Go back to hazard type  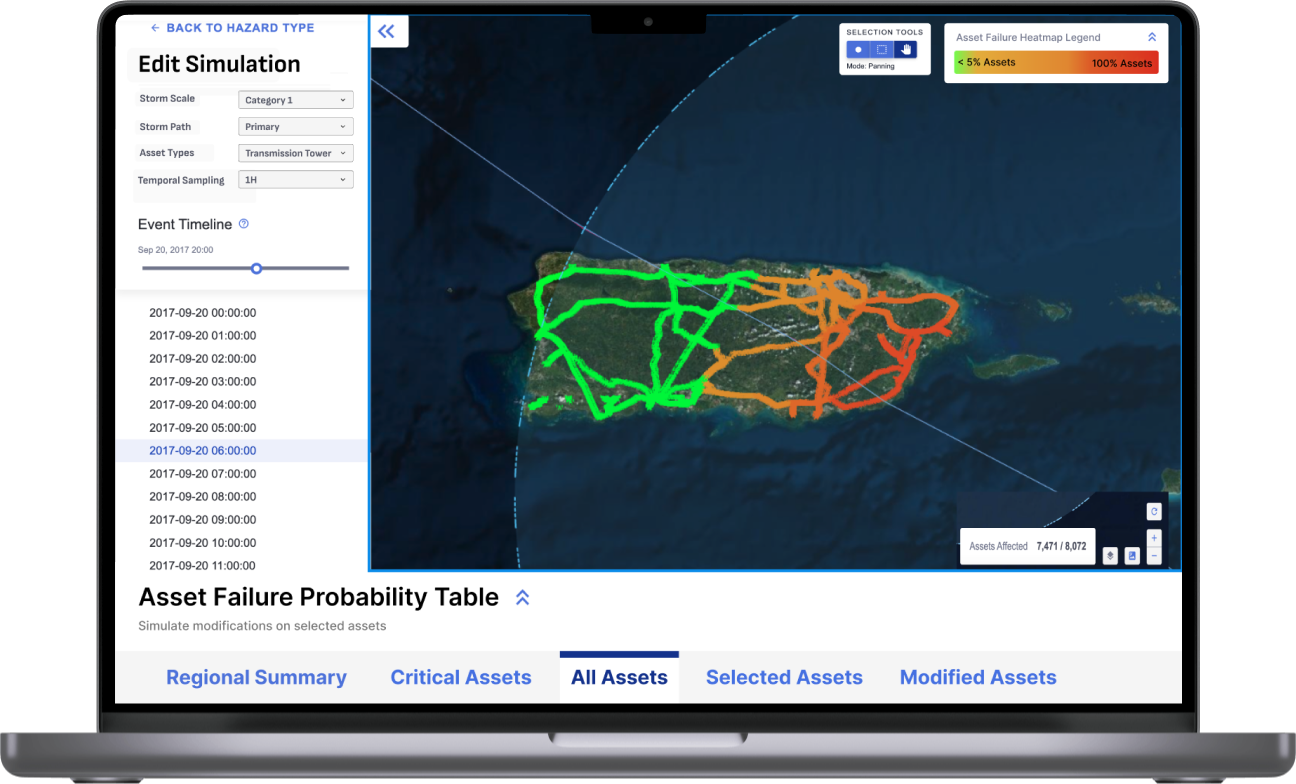(x=232, y=28)
